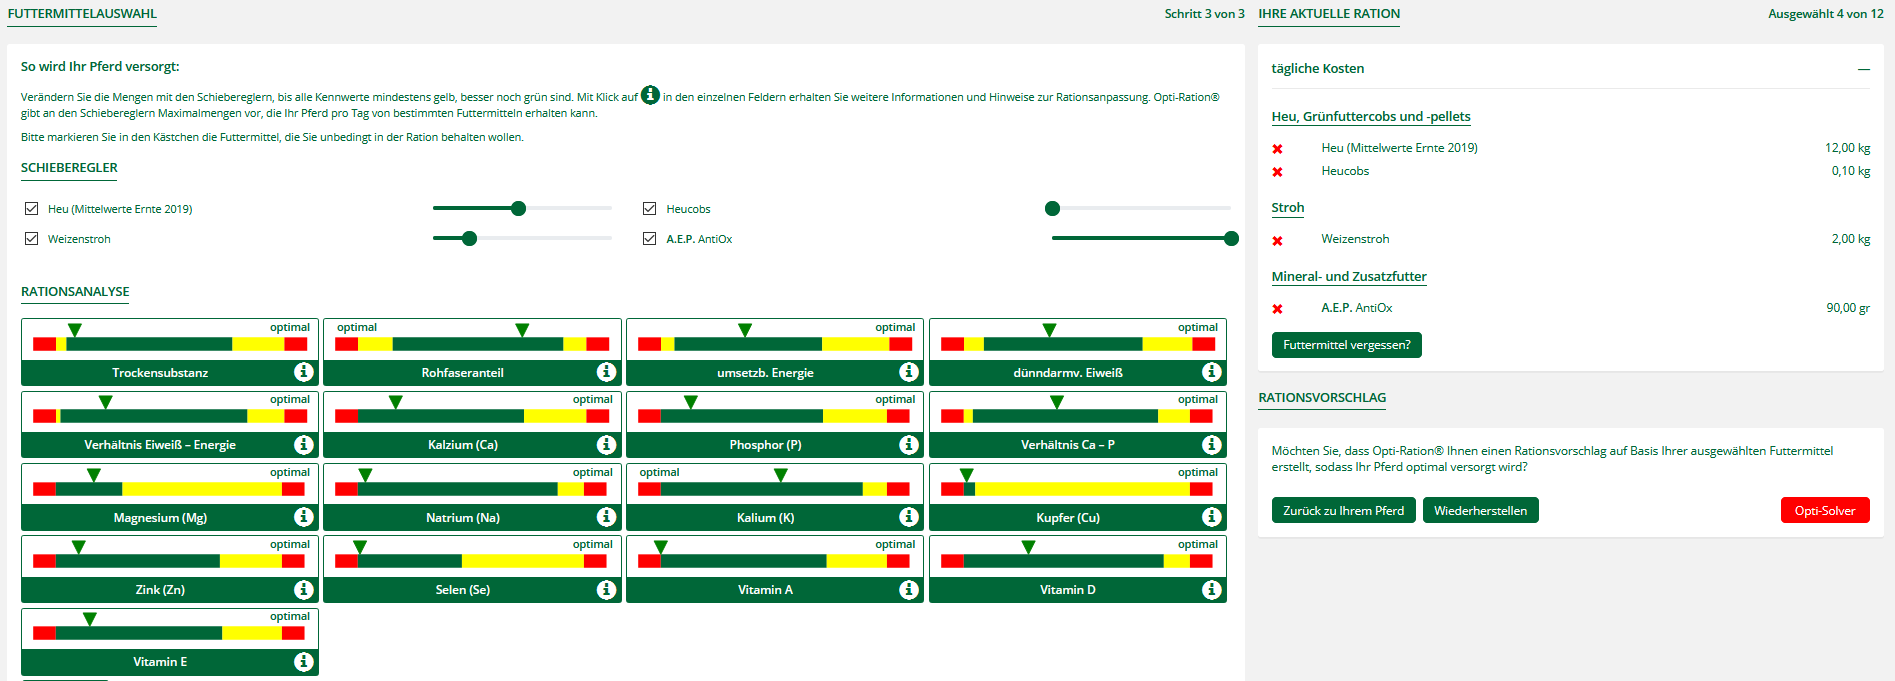Open info for Trockensubstanz
The height and width of the screenshot is (681, 1895).
click(304, 372)
